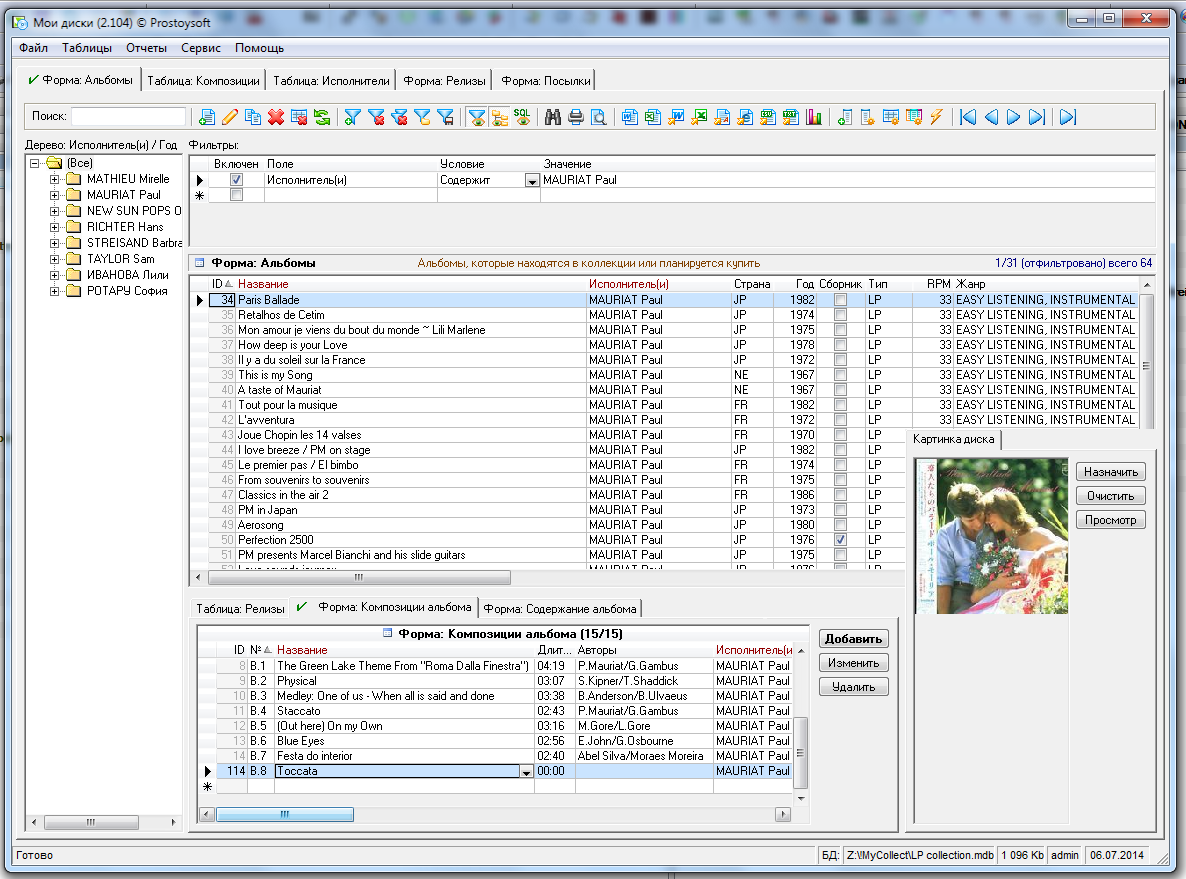Open the Отчеты menu
1186x879 pixels.
(146, 47)
